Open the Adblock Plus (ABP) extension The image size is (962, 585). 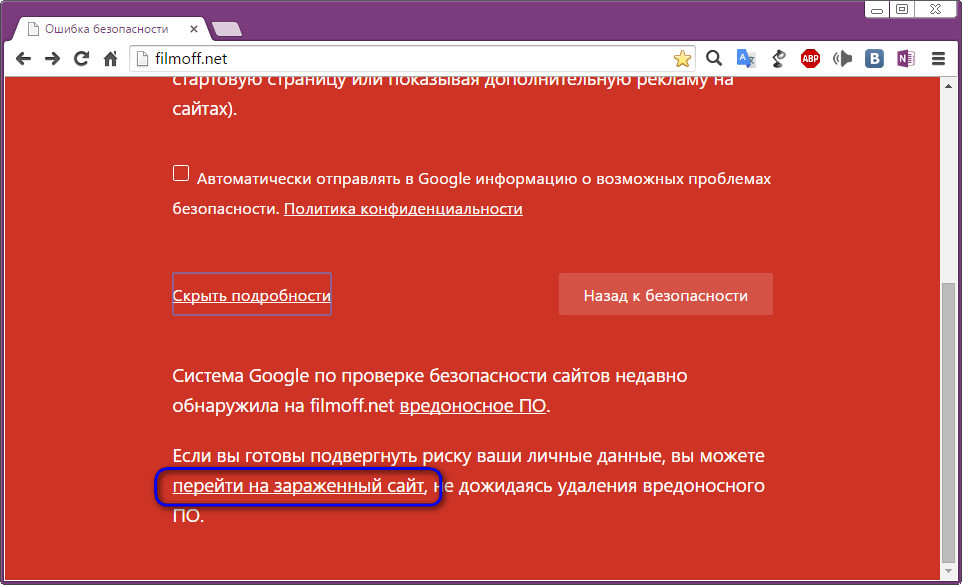[810, 58]
